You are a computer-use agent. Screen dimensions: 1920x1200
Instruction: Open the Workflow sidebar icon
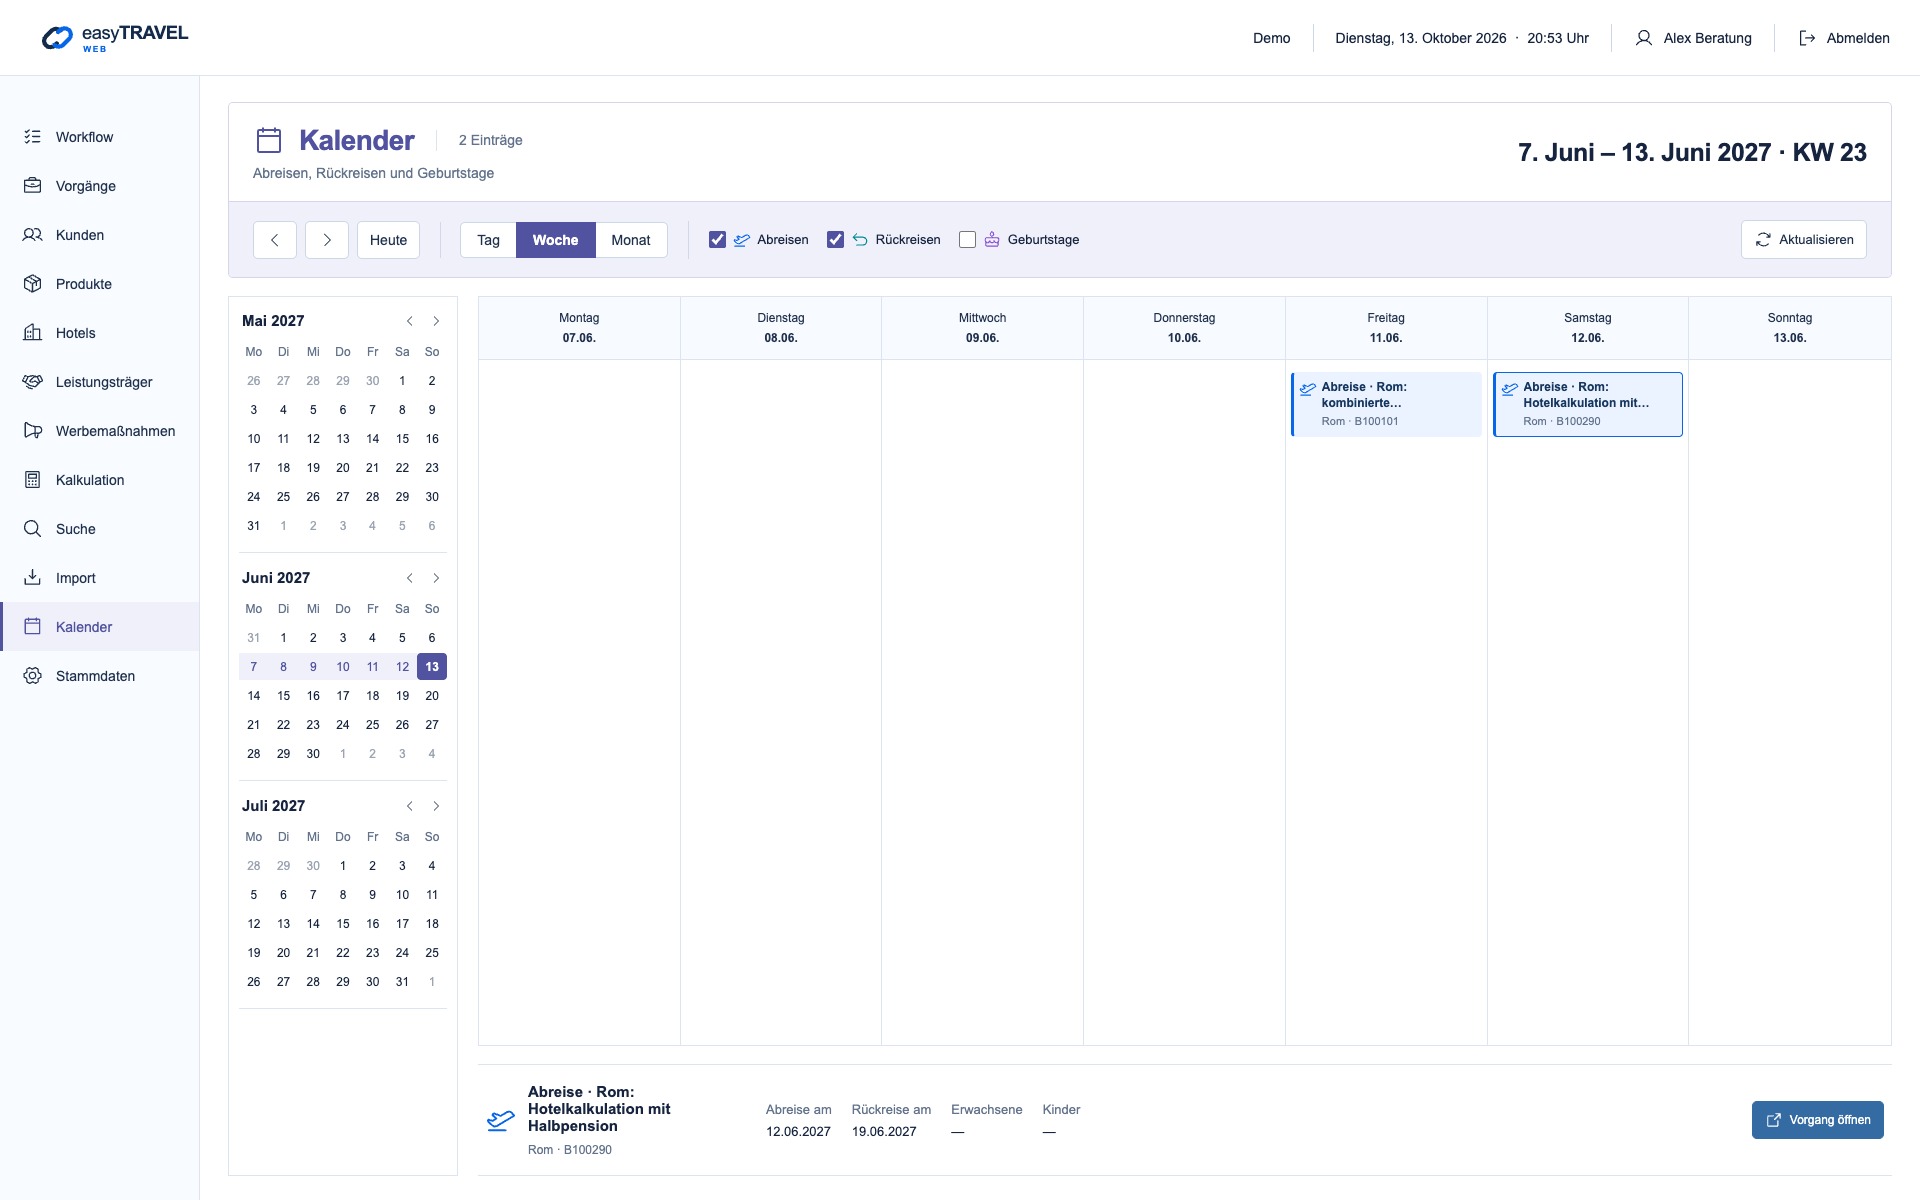(33, 137)
